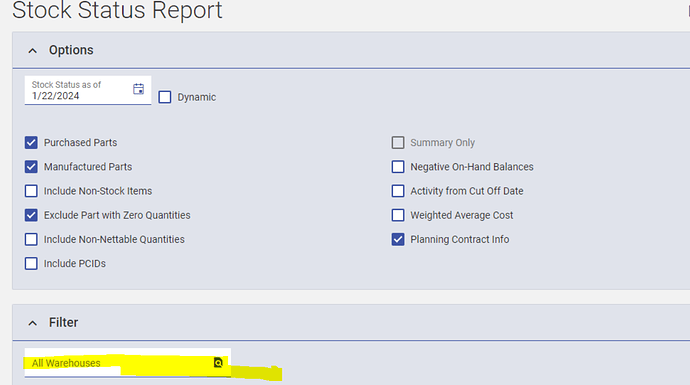Check Include PCIDs
Image resolution: width=690 pixels, height=385 pixels.
pos(31,264)
